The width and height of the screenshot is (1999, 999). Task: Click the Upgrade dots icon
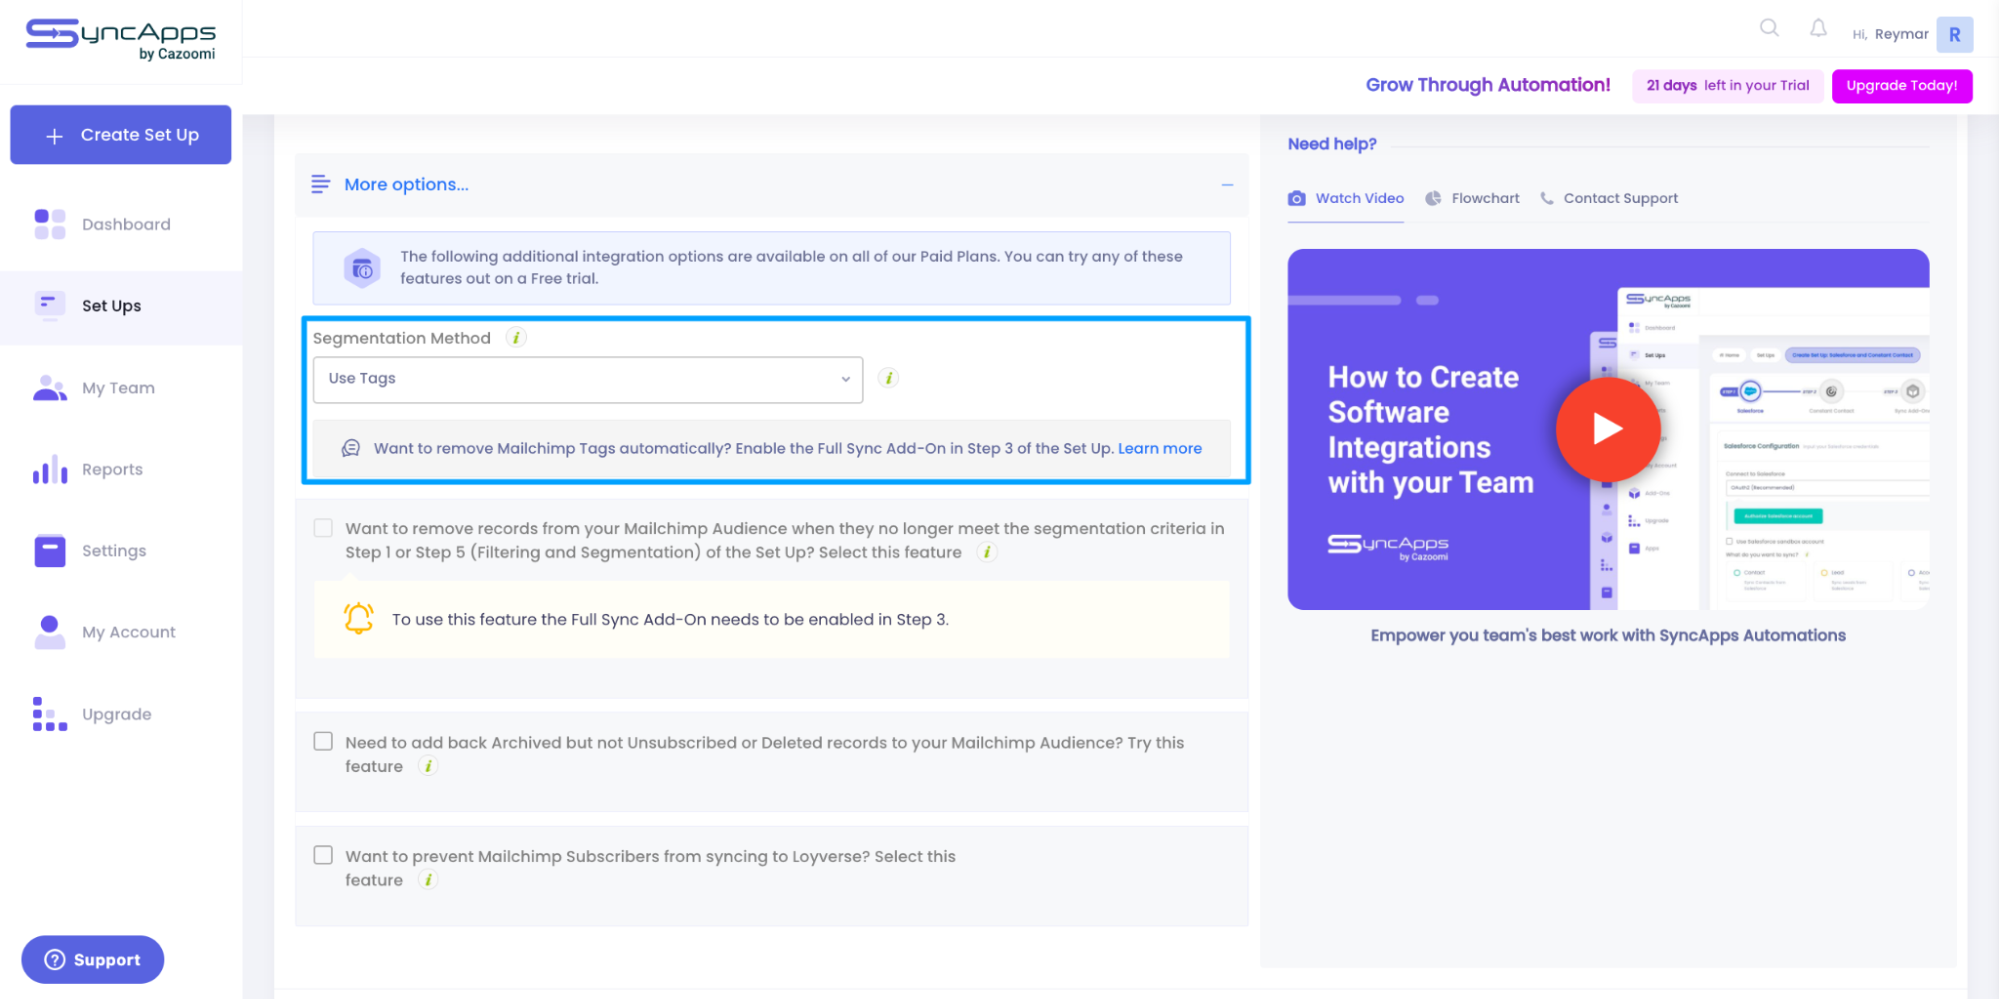[x=50, y=714]
